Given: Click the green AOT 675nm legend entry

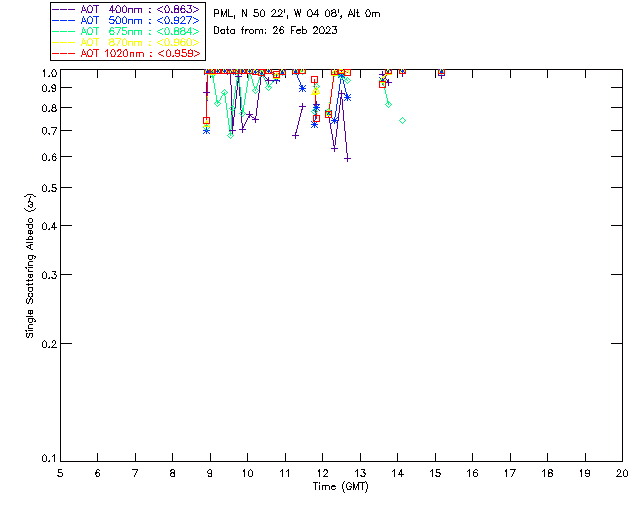Looking at the screenshot, I should click(x=127, y=31).
